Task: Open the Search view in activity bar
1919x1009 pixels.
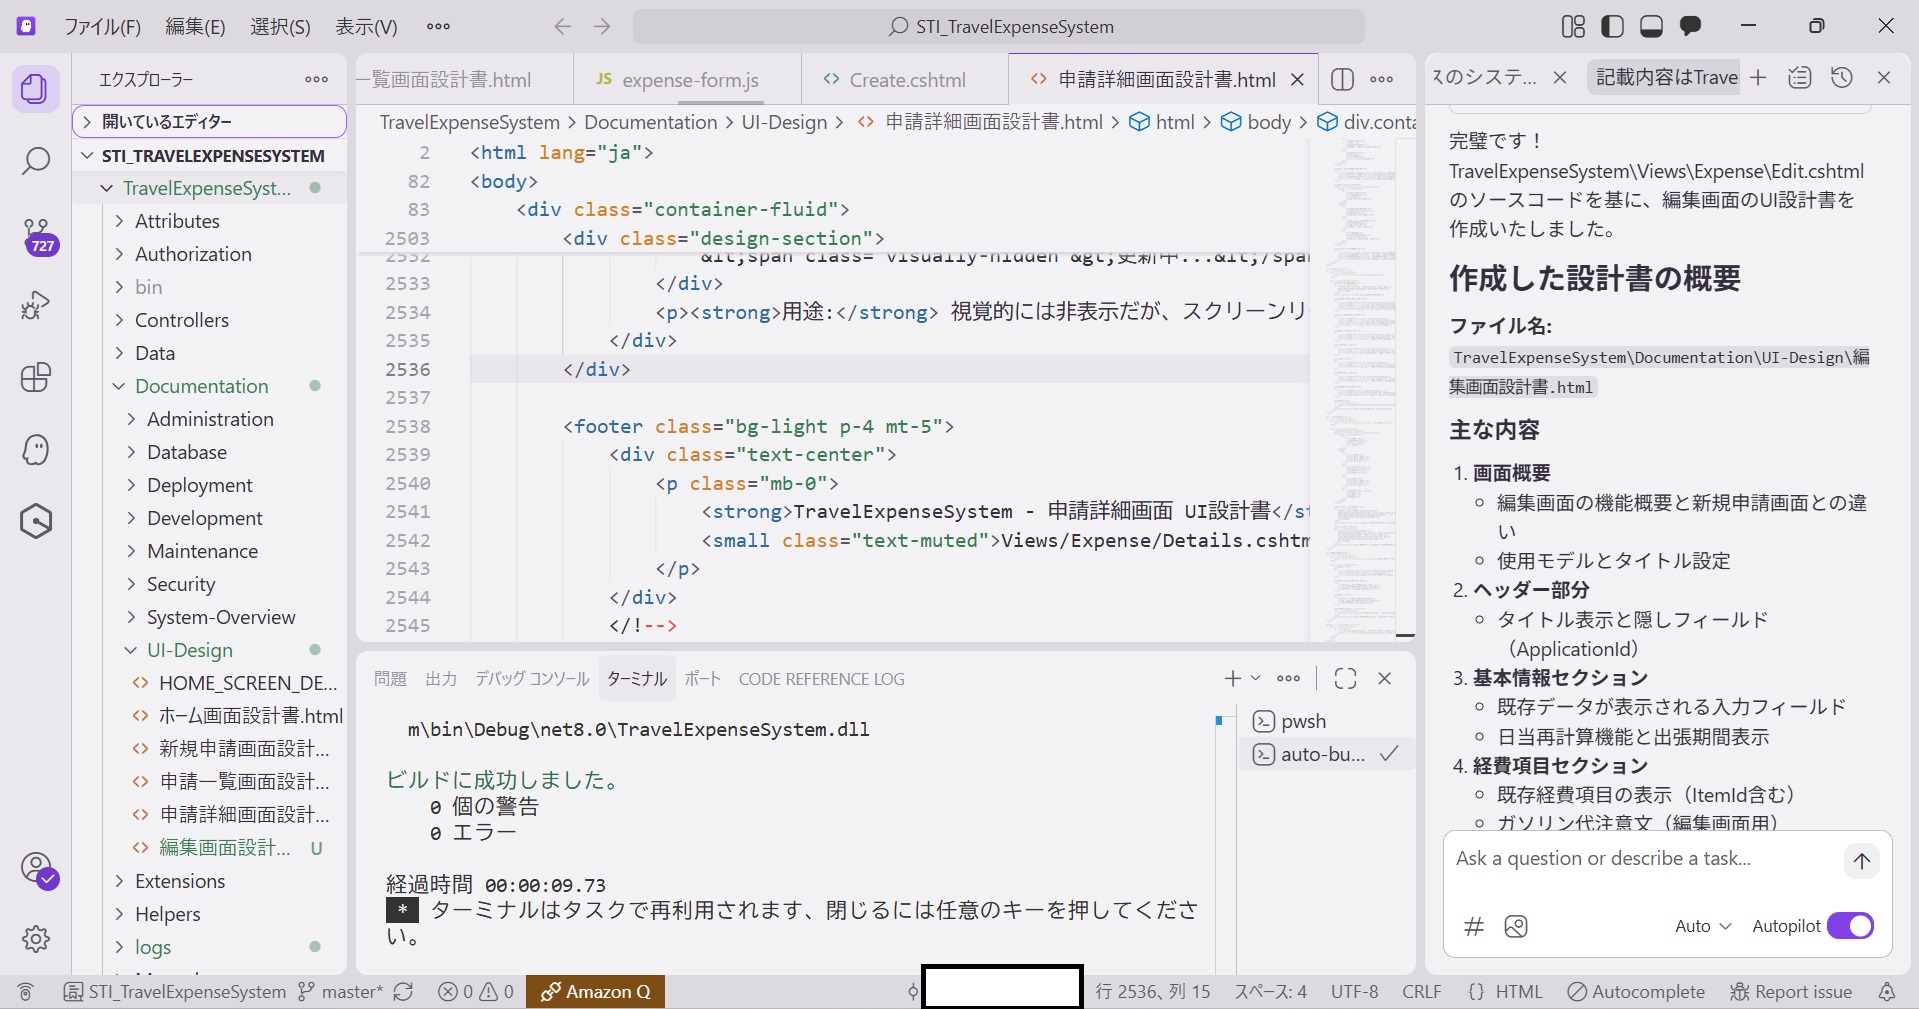Action: 36,161
